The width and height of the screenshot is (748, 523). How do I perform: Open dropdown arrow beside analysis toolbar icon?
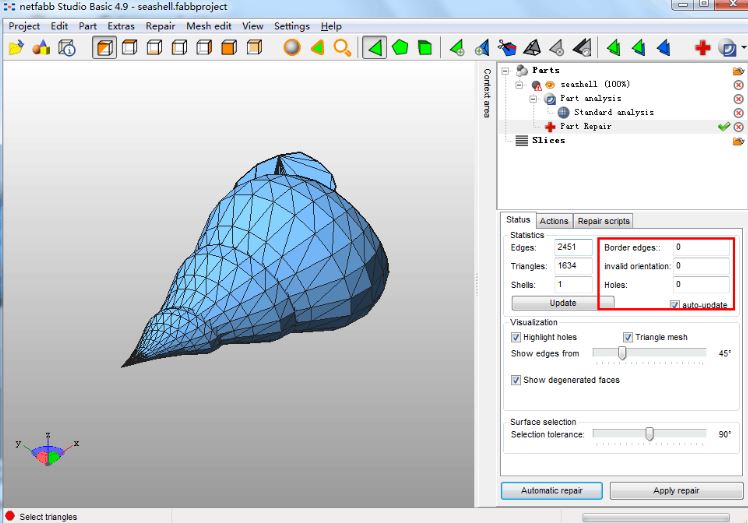[x=744, y=48]
